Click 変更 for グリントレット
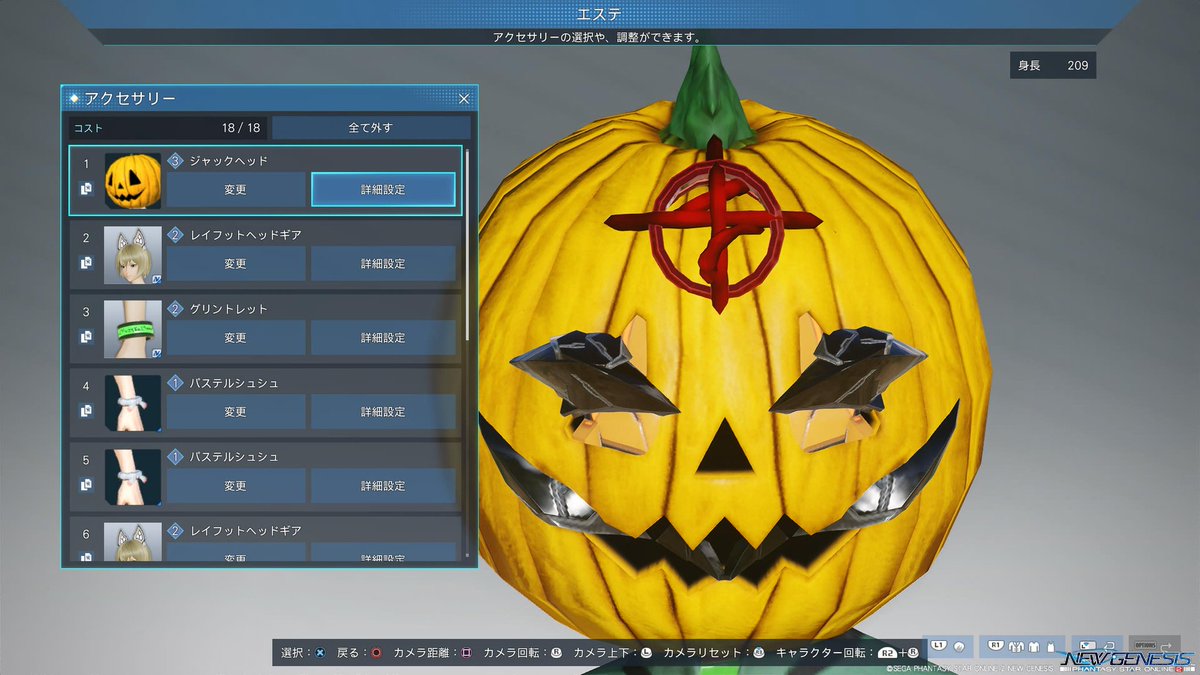The height and width of the screenshot is (675, 1200). tap(235, 338)
